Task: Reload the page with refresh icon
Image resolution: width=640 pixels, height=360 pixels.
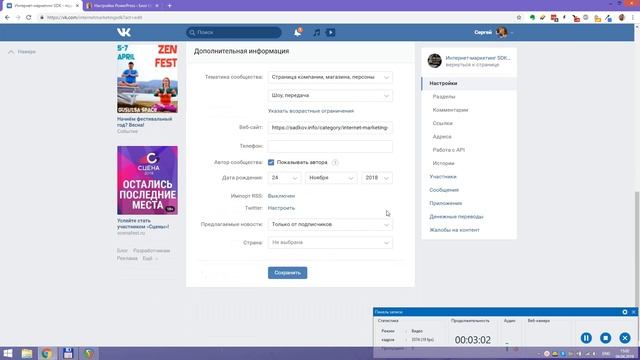Action: click(29, 18)
